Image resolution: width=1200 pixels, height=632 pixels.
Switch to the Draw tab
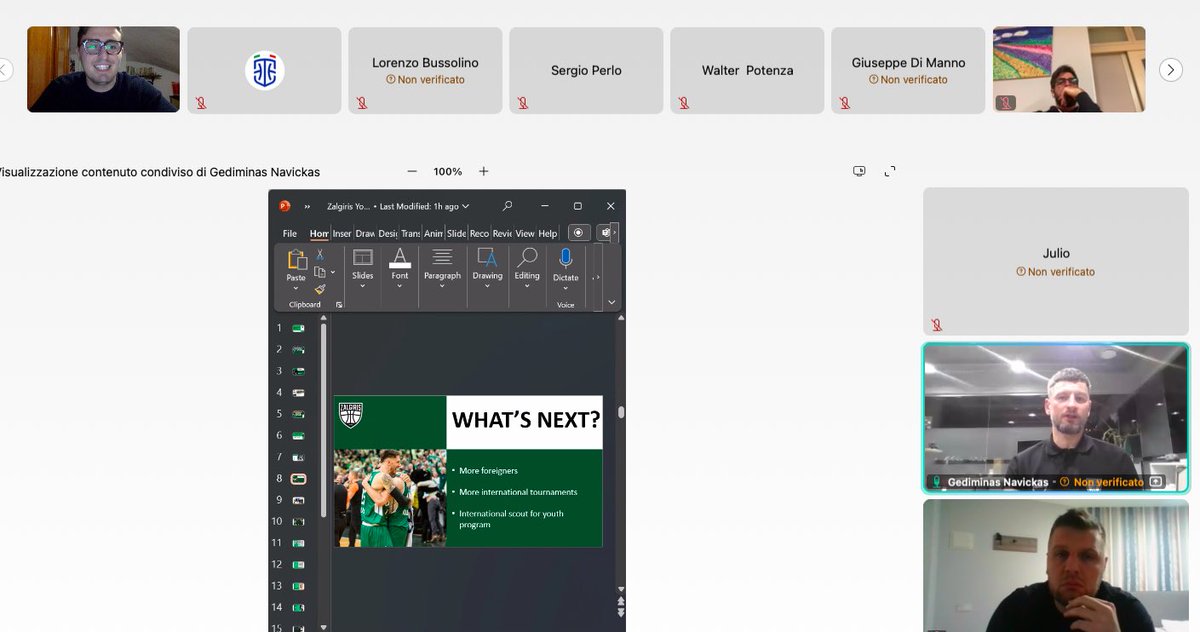pos(365,234)
